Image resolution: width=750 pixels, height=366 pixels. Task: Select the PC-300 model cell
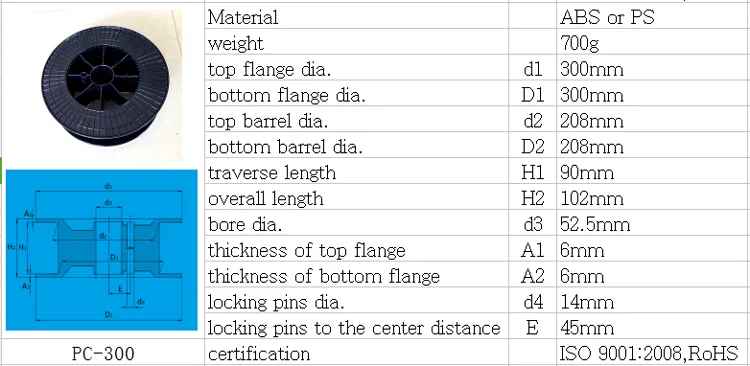[x=103, y=354]
